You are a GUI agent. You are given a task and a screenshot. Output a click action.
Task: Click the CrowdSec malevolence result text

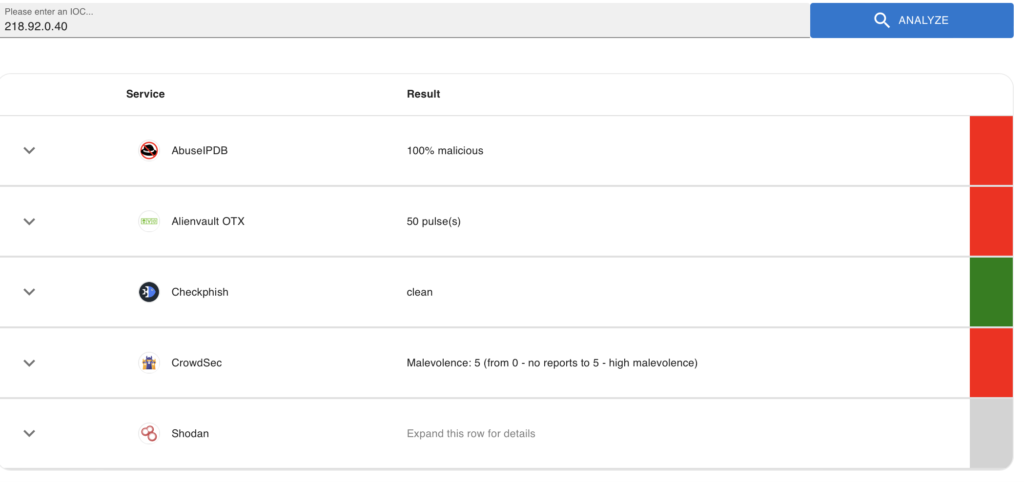552,362
